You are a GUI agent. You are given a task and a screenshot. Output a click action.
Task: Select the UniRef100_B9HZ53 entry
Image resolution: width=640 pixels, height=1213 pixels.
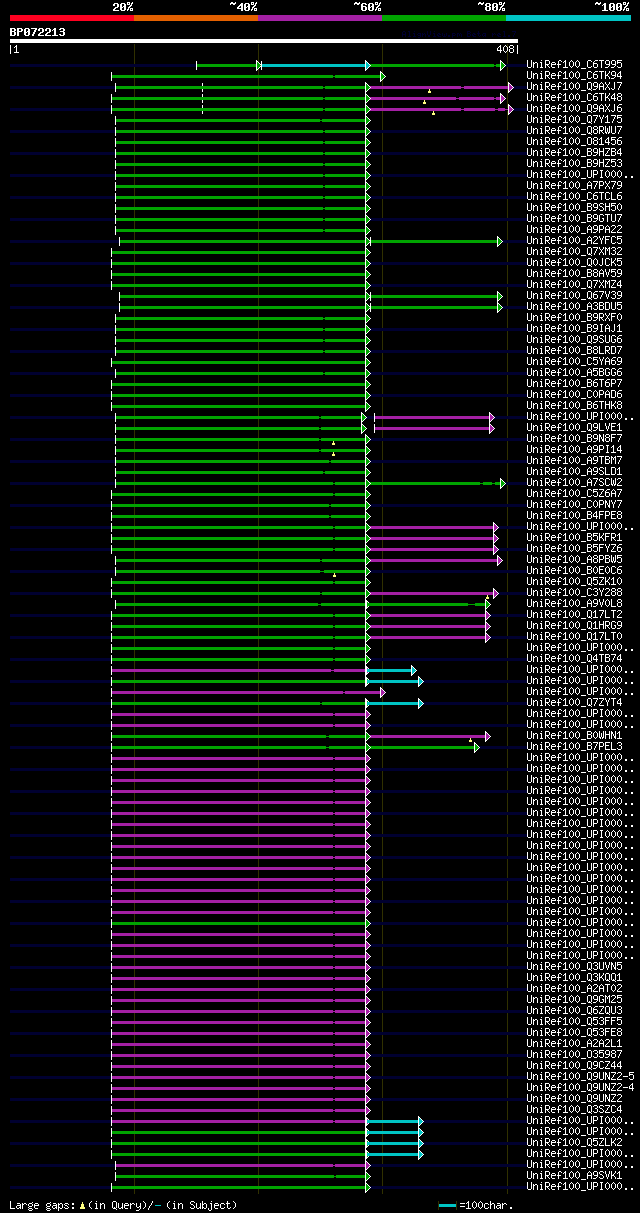(574, 163)
